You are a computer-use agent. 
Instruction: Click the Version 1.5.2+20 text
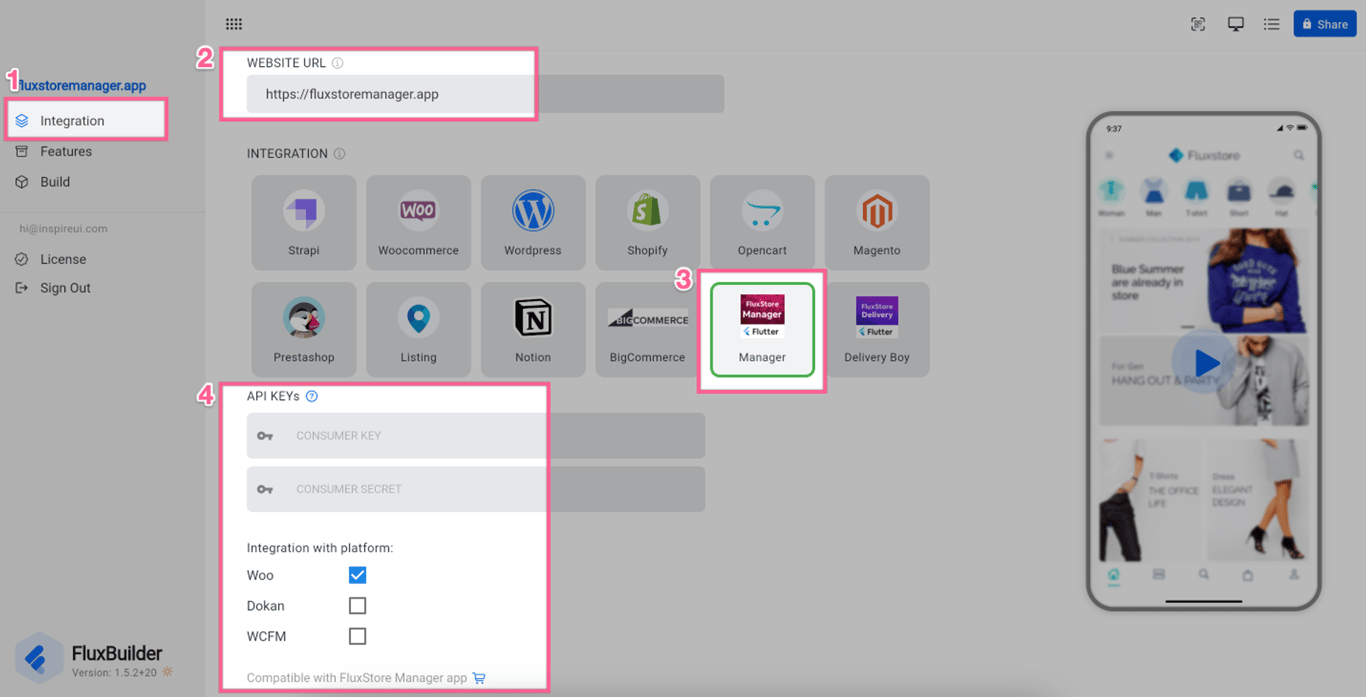click(x=114, y=673)
